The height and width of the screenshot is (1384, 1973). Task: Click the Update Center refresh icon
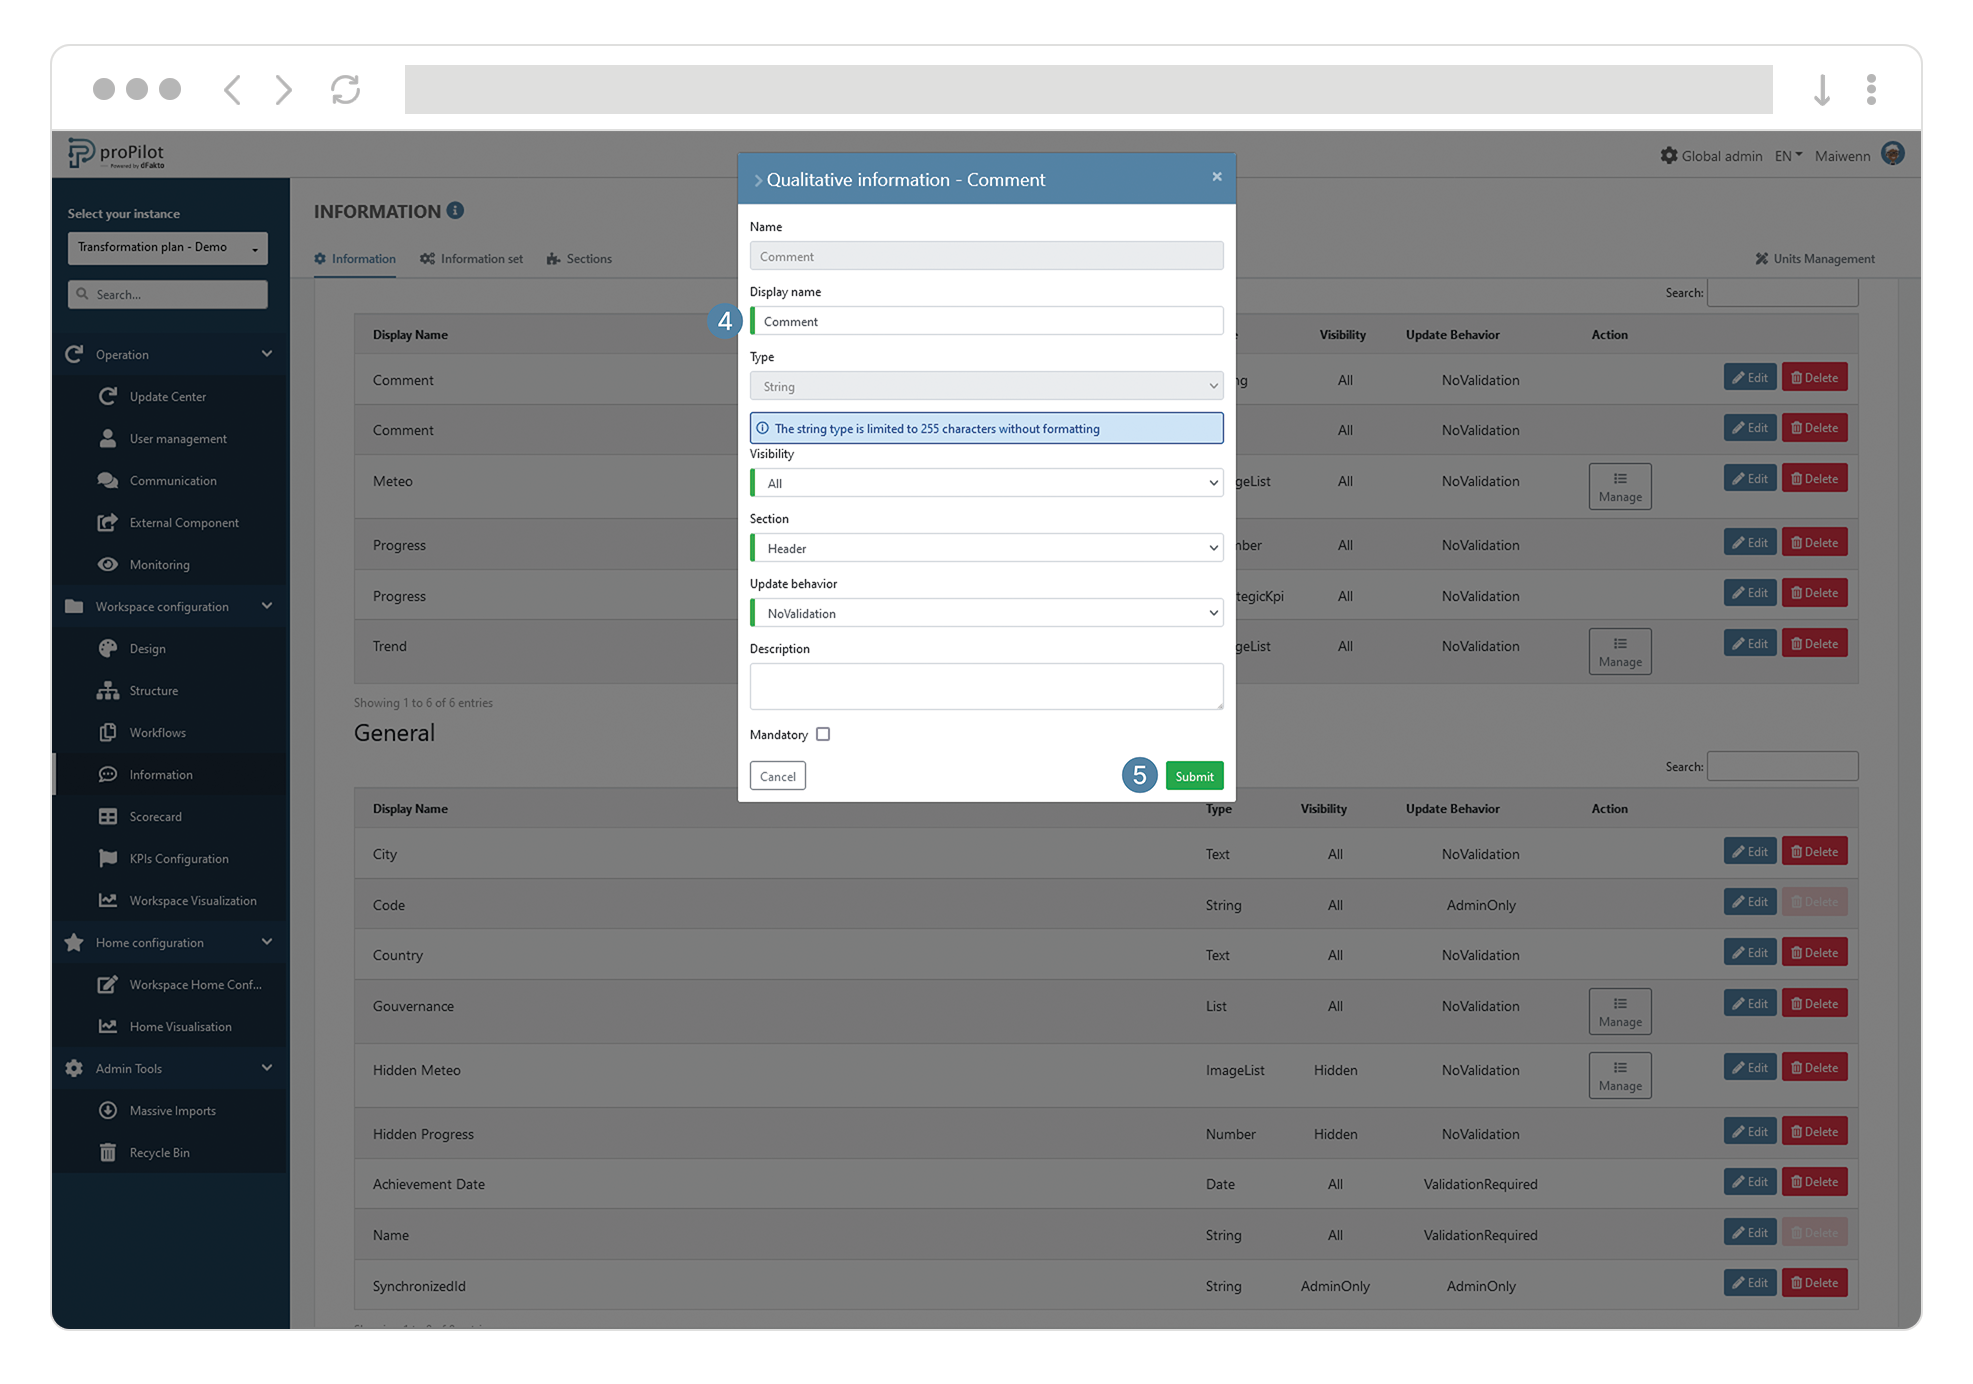(x=108, y=396)
